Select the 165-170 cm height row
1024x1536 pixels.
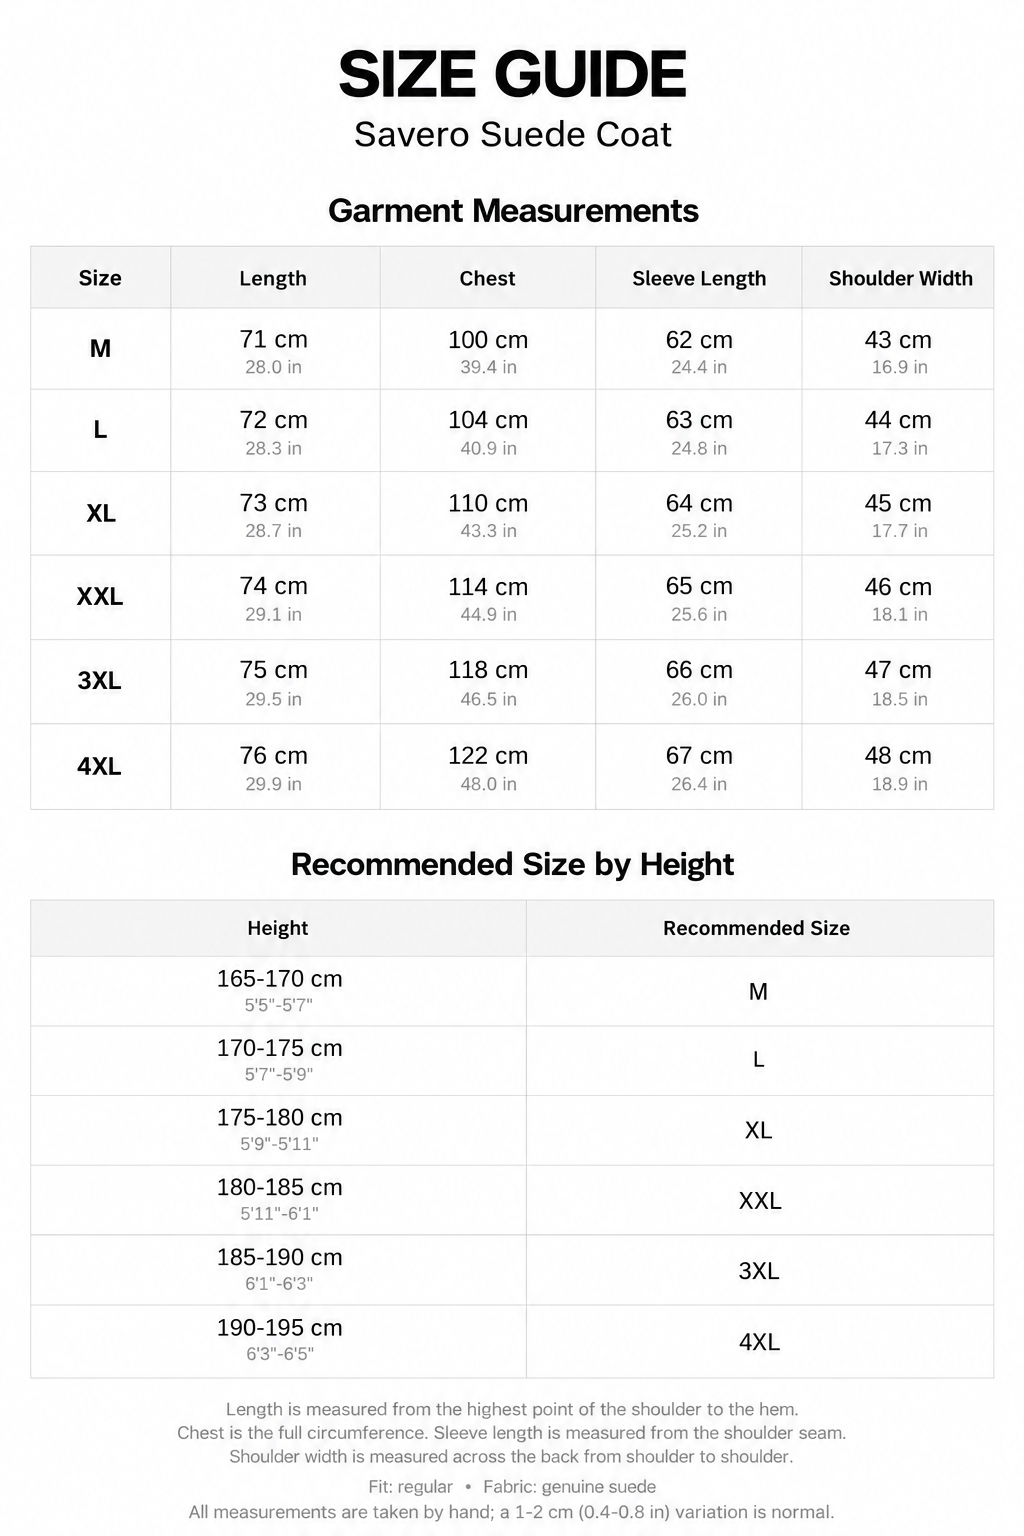pos(512,991)
